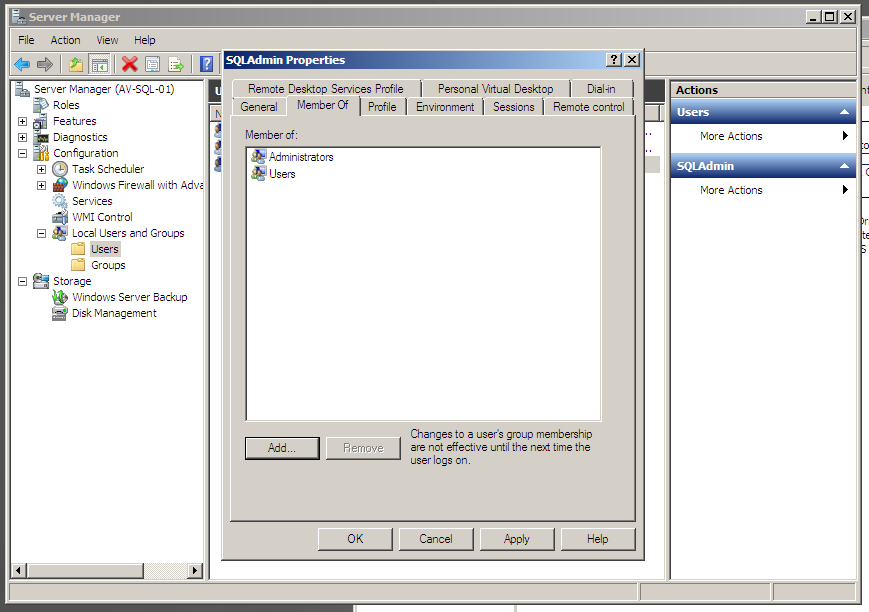Click the Features icon in the tree
This screenshot has width=869, height=612.
pyautogui.click(x=41, y=121)
